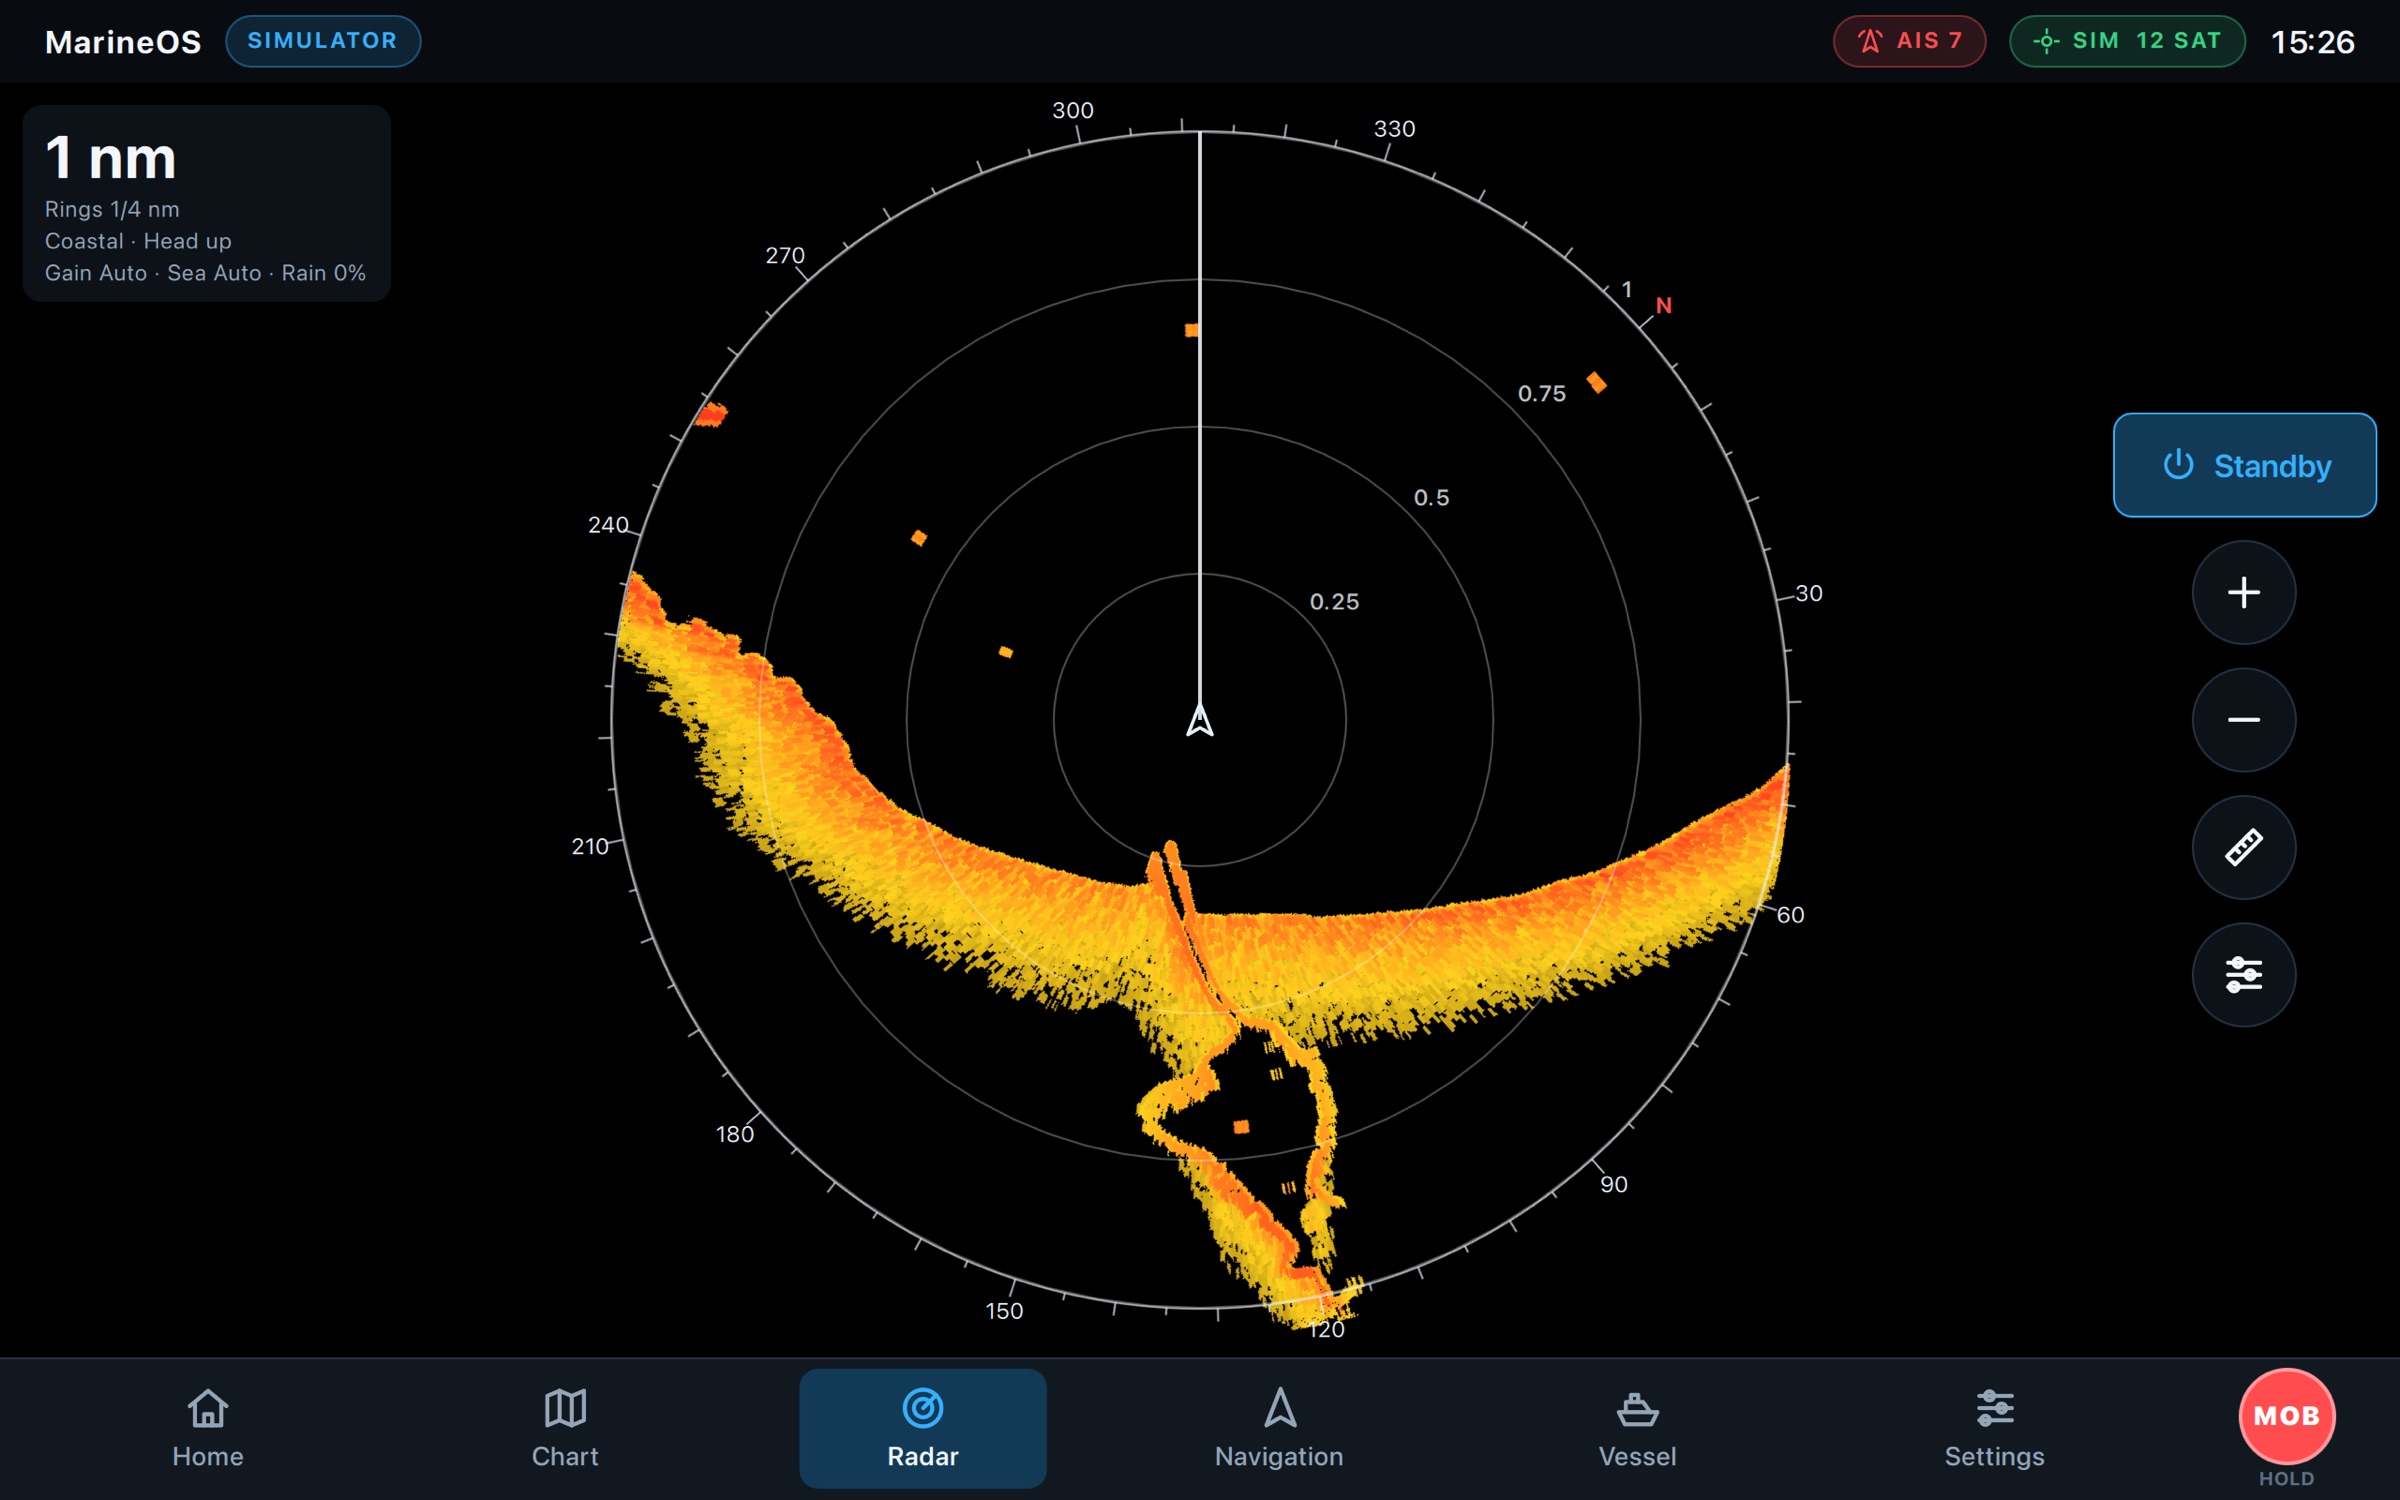Image resolution: width=2400 pixels, height=1500 pixels.
Task: Switch to the Navigation tab
Action: (1280, 1428)
